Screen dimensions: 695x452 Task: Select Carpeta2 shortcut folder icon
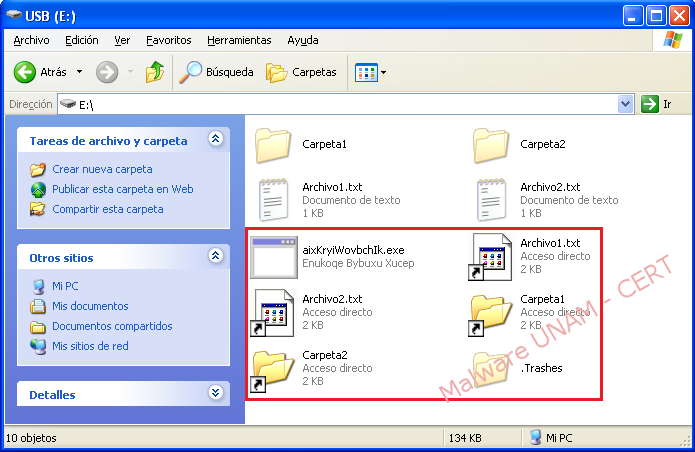click(x=272, y=371)
